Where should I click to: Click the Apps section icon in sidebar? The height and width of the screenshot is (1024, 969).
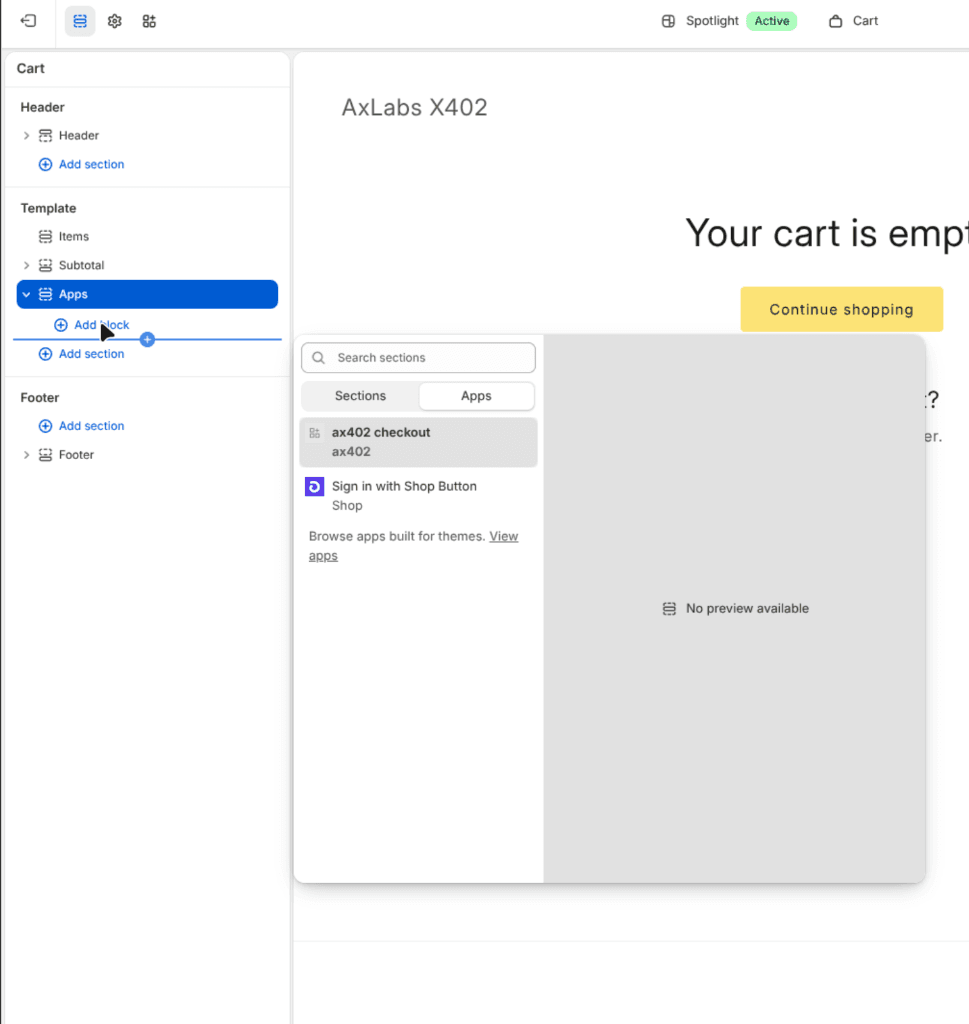45,295
